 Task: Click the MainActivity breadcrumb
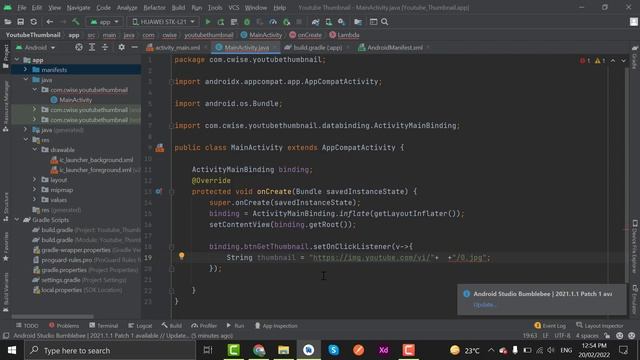coord(261,35)
